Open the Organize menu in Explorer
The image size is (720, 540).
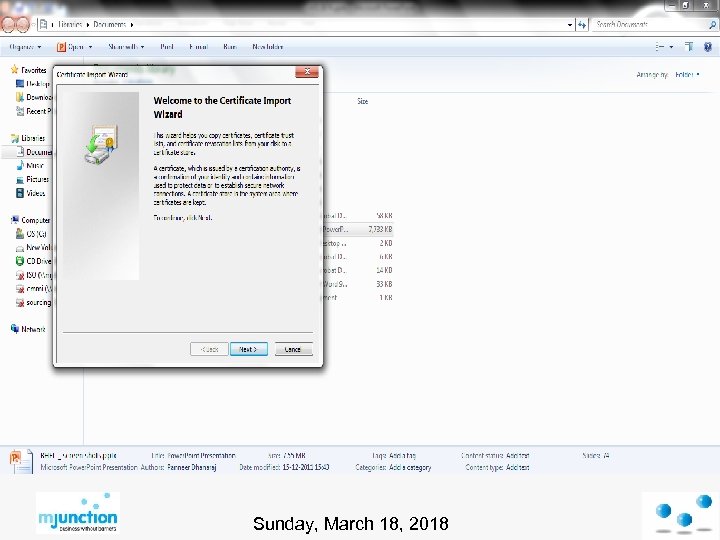tap(25, 47)
